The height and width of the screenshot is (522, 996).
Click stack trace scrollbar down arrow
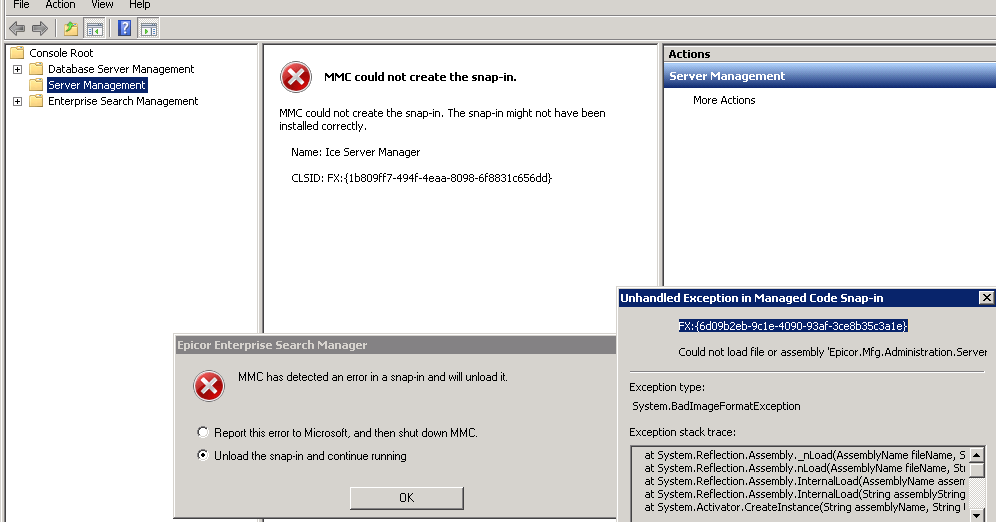pyautogui.click(x=977, y=515)
